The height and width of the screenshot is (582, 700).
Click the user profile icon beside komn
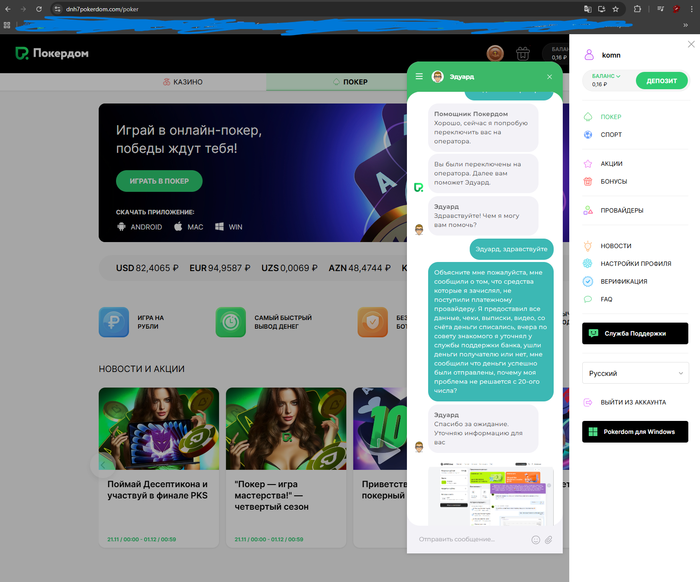589,55
